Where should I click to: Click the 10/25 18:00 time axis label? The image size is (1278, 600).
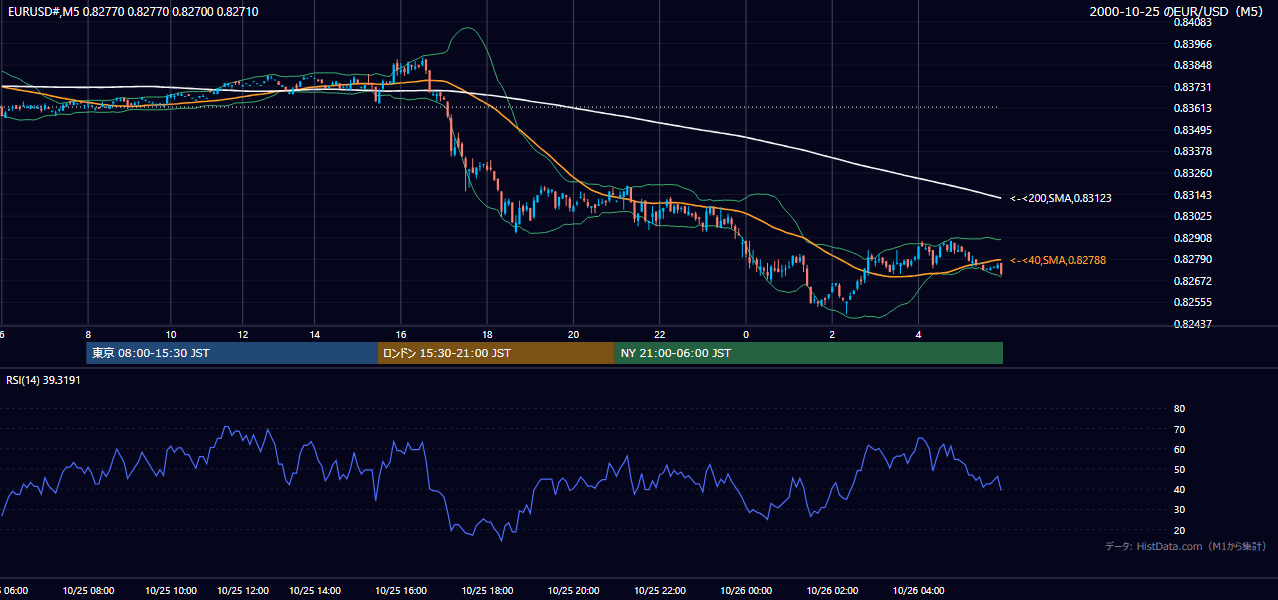click(x=487, y=591)
